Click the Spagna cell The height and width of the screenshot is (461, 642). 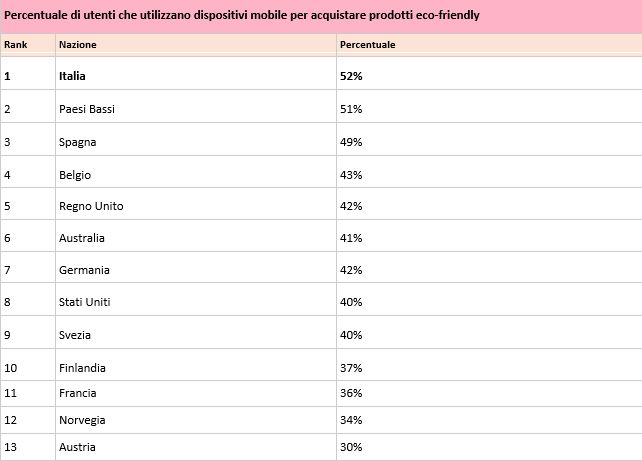tap(78, 142)
